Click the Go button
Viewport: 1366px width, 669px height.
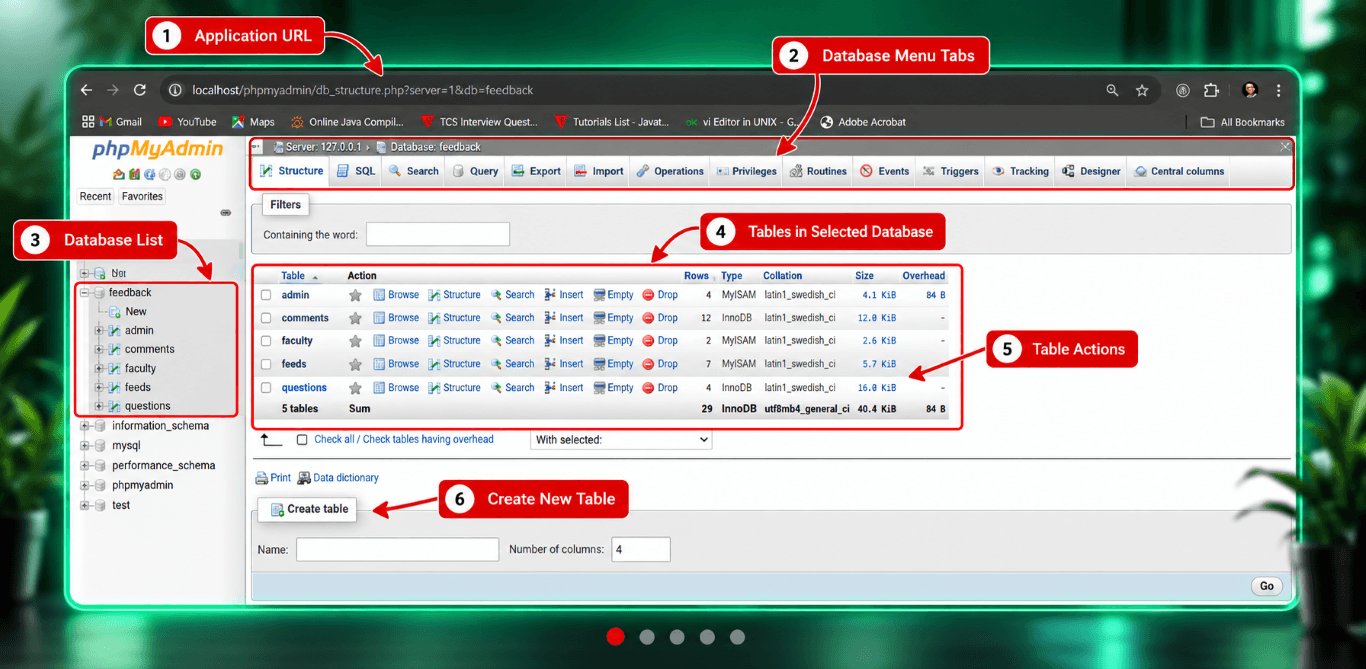1267,586
